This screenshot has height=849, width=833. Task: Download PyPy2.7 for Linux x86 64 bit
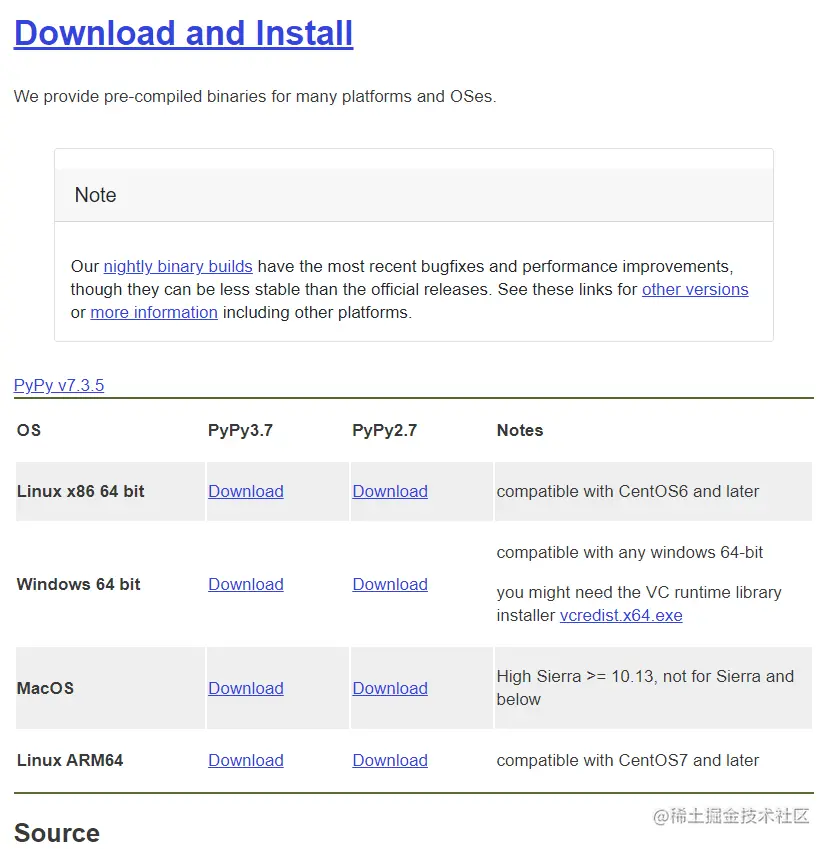coord(390,491)
